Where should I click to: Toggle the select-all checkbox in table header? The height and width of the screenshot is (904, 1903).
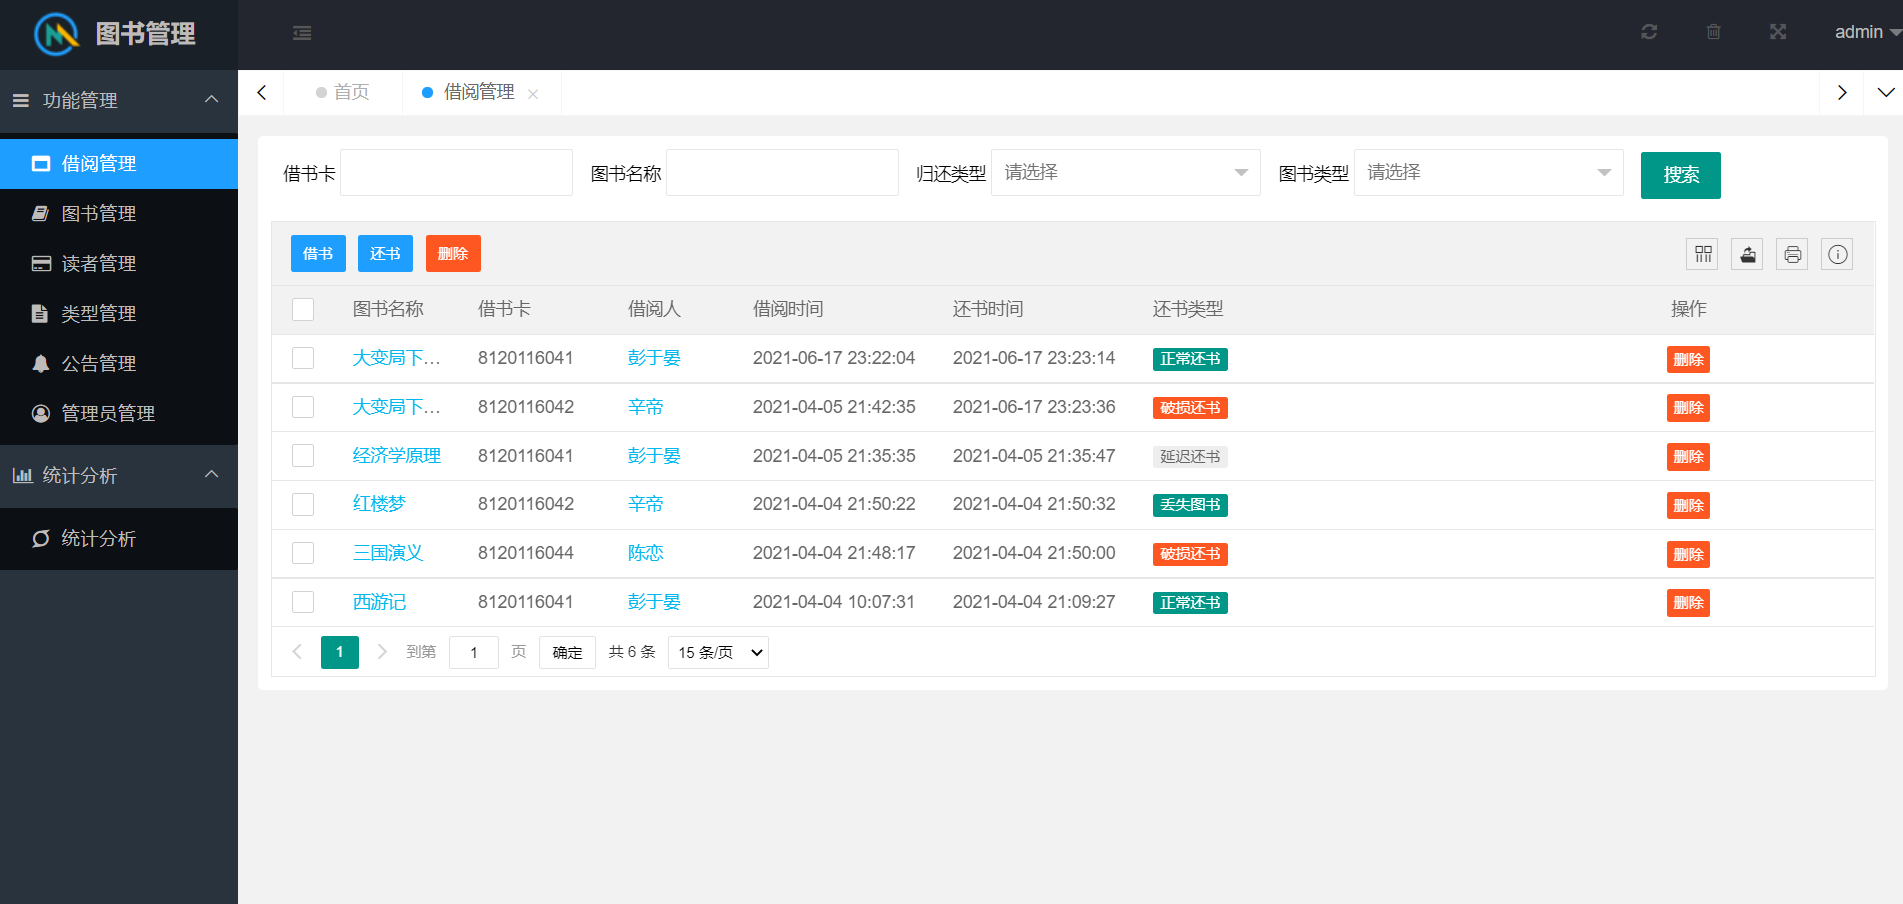303,309
